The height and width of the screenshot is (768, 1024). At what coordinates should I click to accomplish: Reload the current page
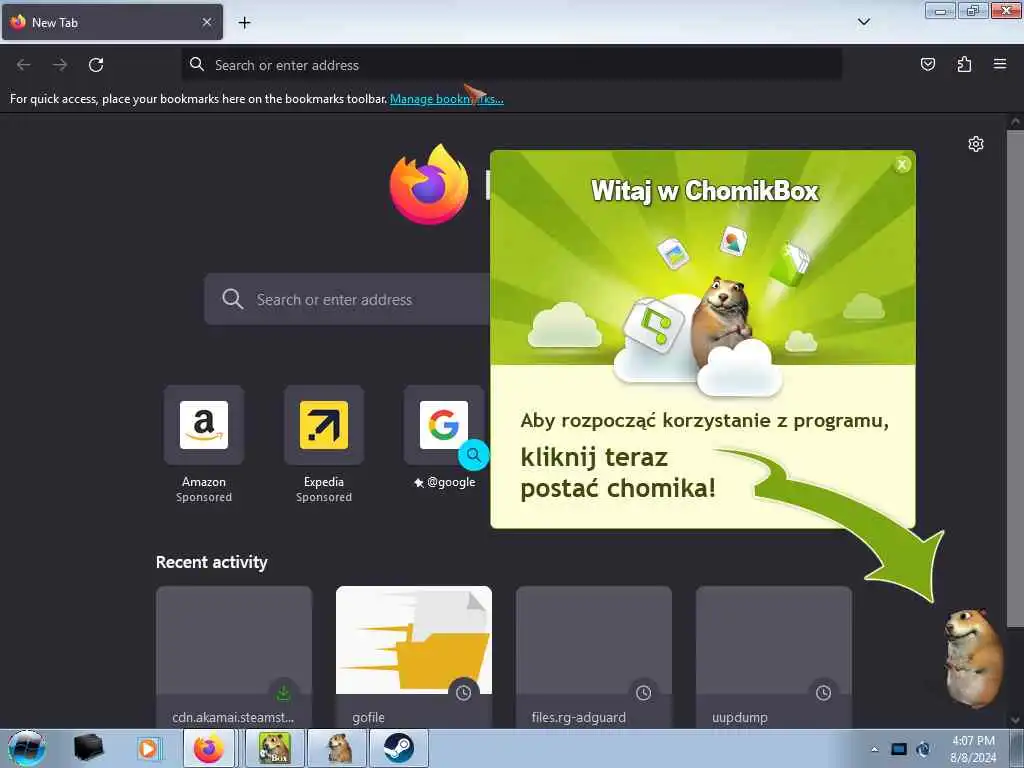coord(96,65)
